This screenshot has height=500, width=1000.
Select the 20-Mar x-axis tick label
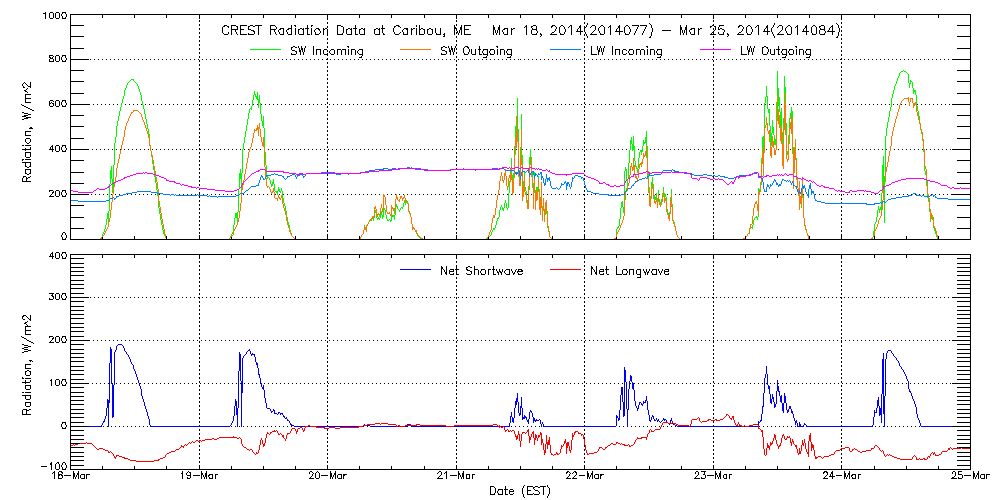click(328, 476)
